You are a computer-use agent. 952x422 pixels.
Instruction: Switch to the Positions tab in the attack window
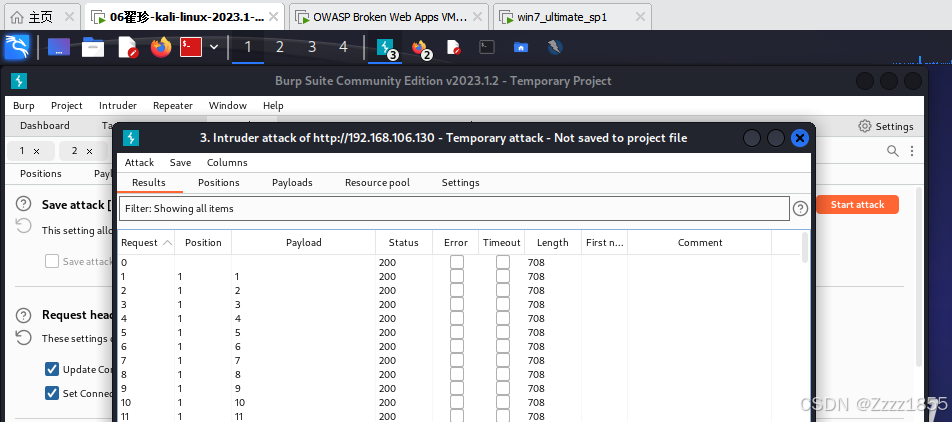tap(219, 183)
